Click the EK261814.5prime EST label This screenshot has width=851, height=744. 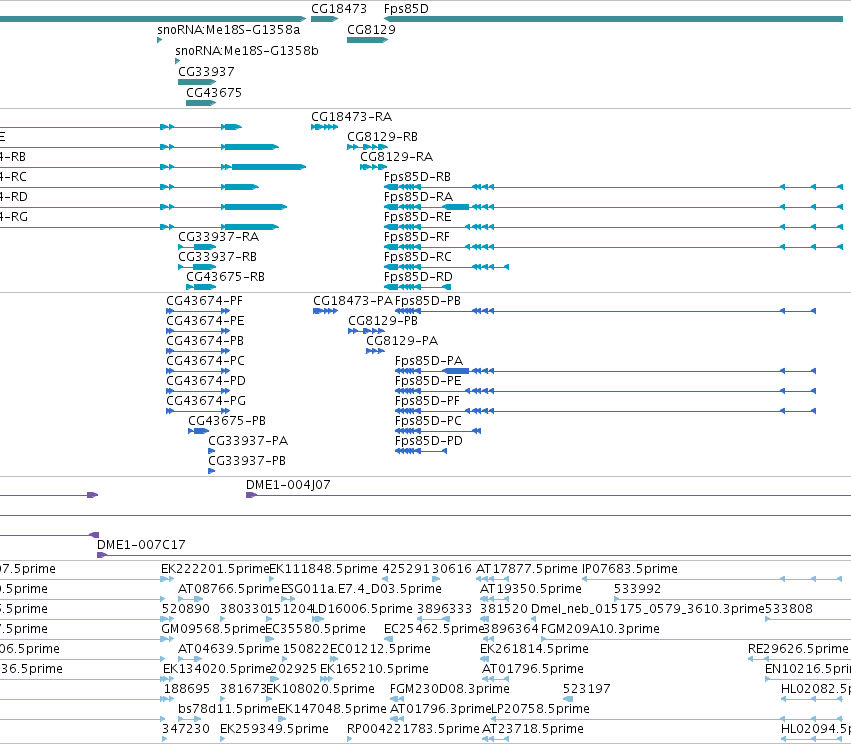(534, 649)
